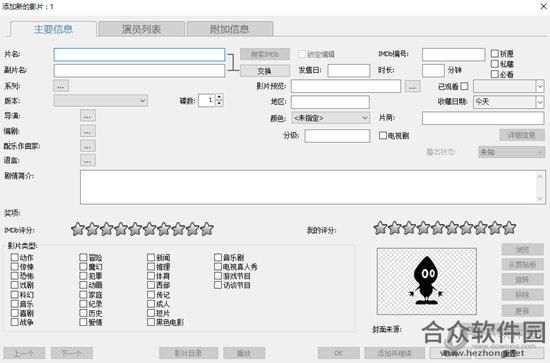Go to 上一个 movie

coord(24,353)
